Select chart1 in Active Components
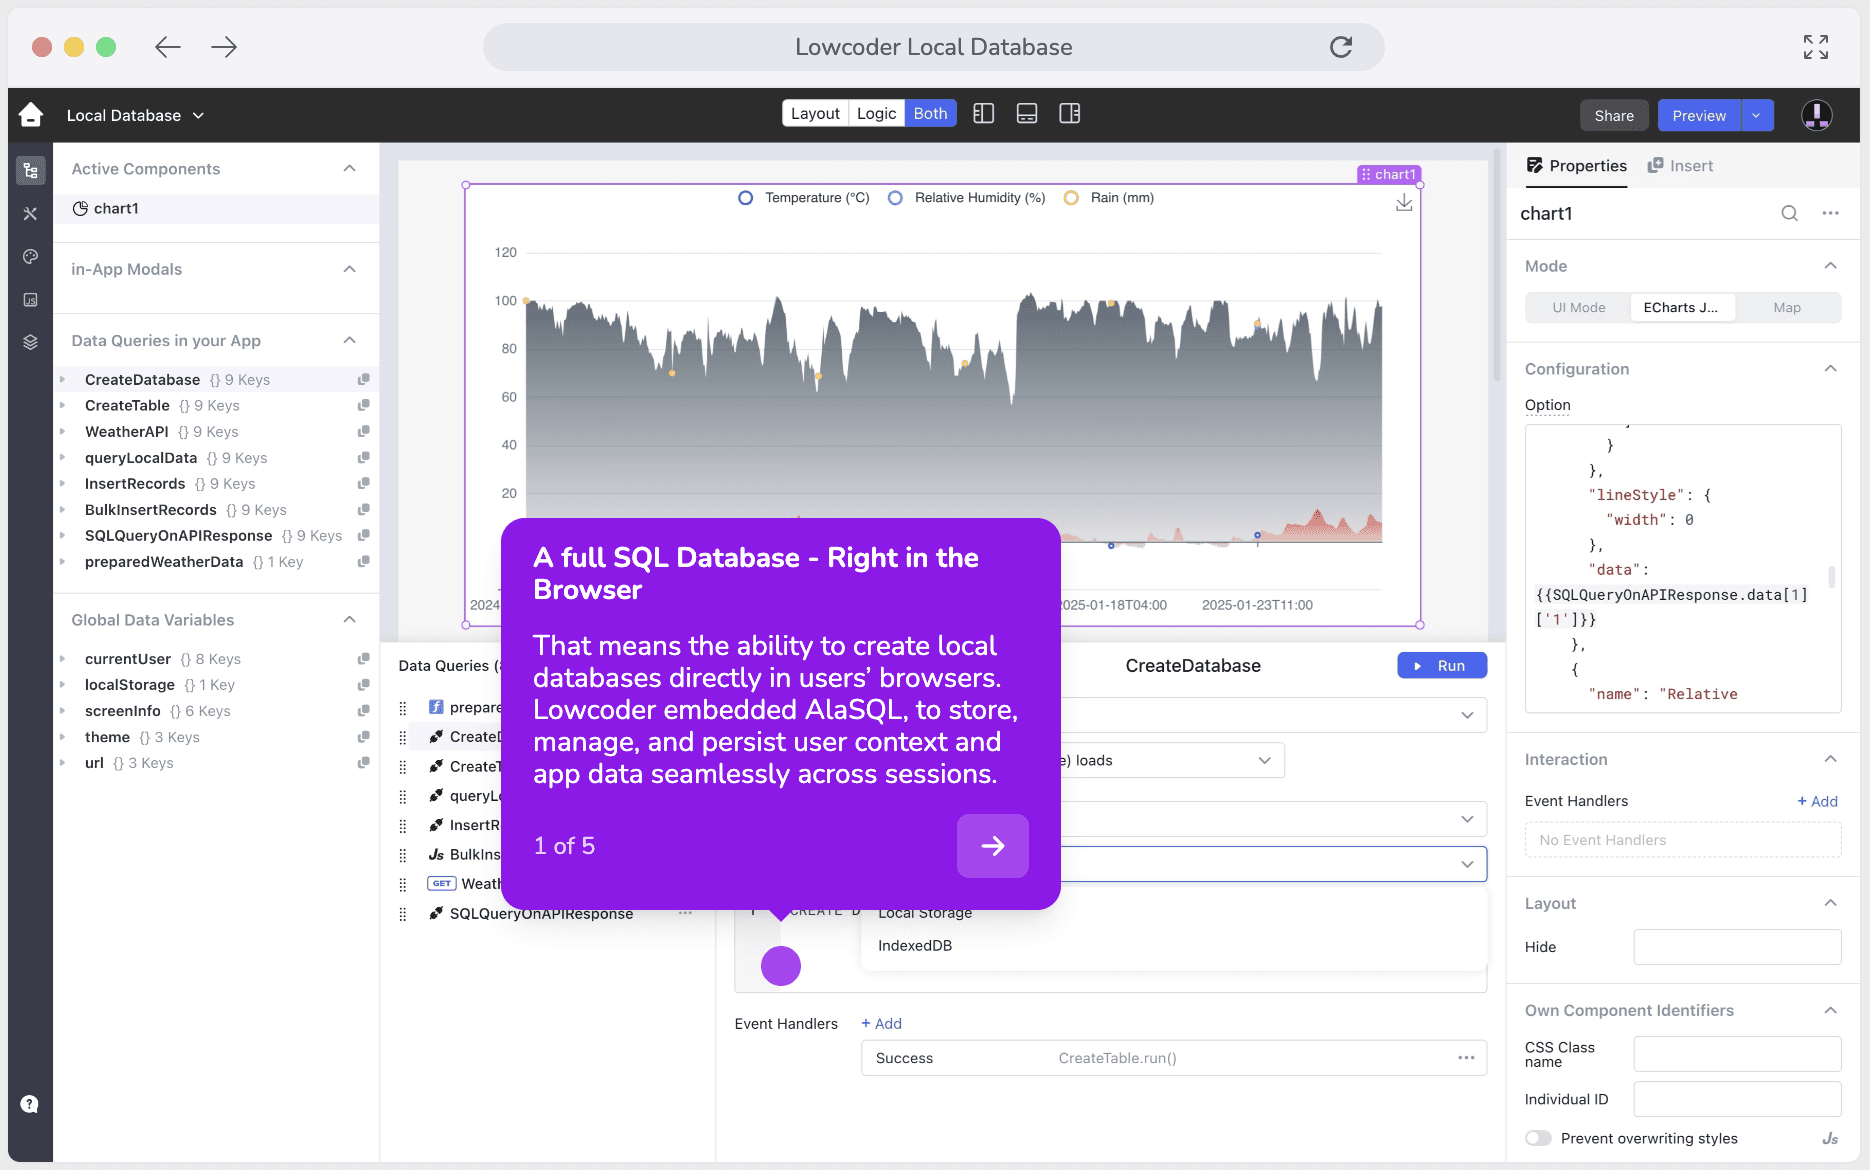The image size is (1870, 1170). 216,208
